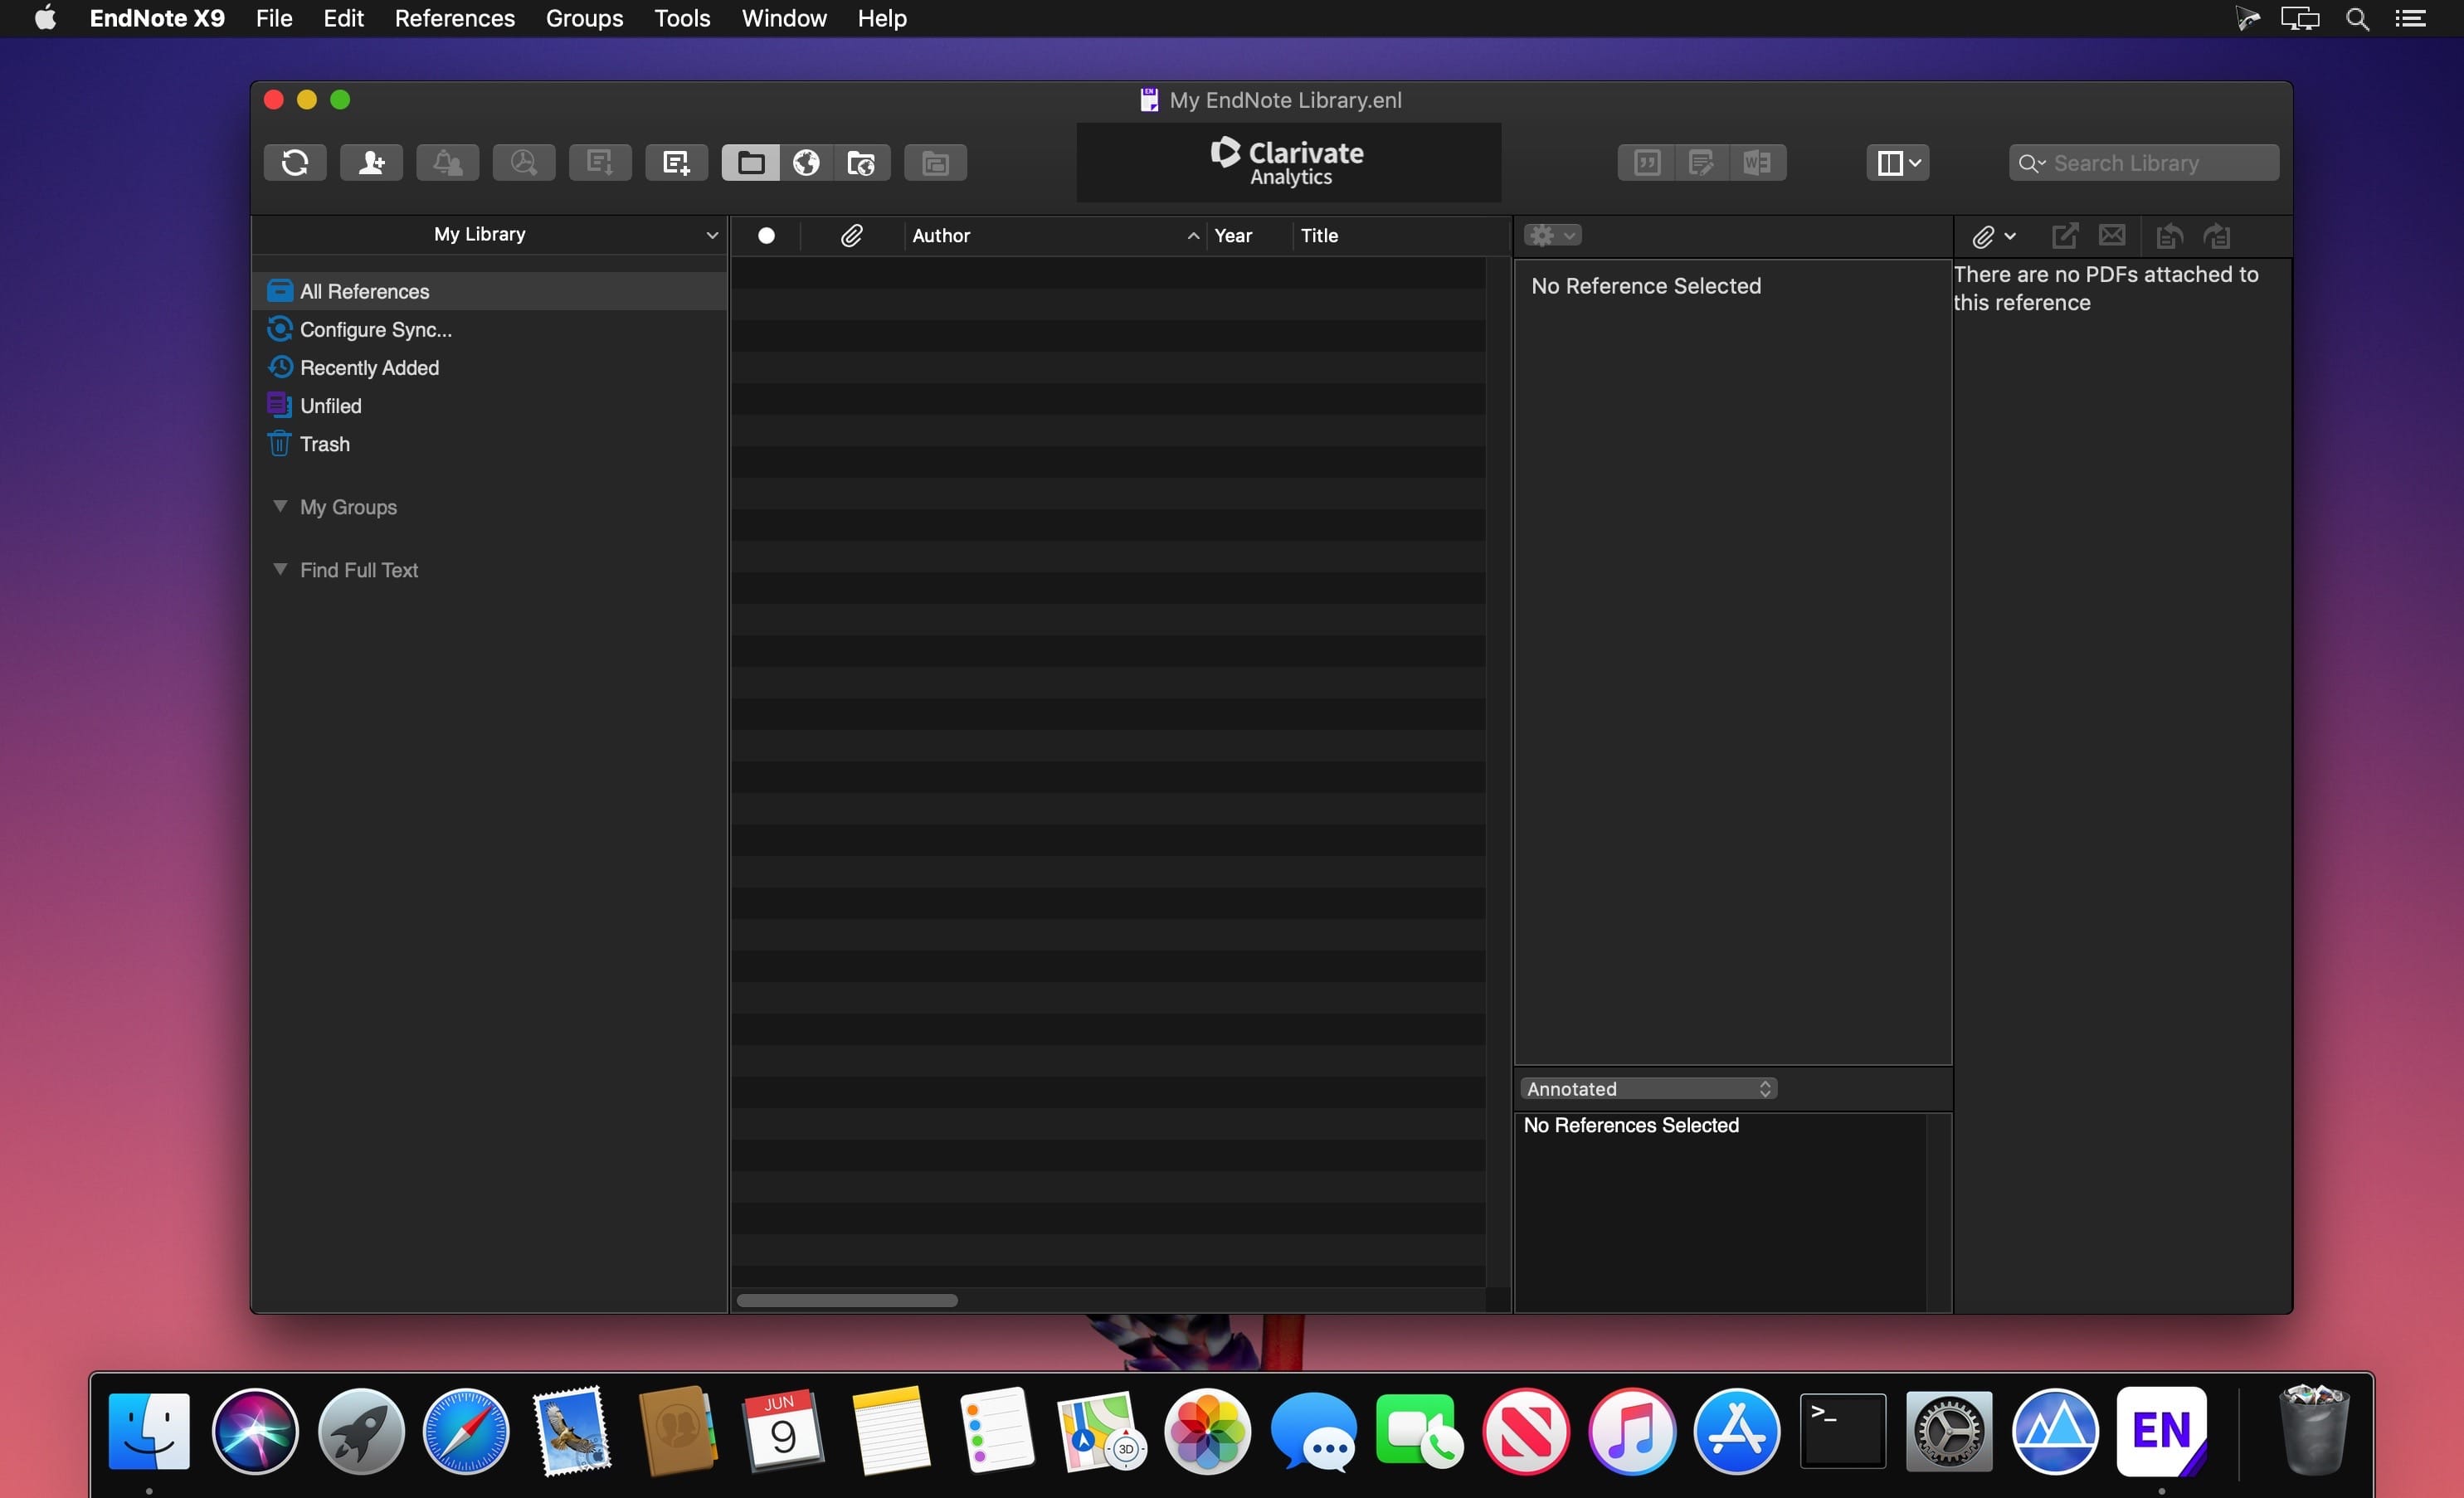The height and width of the screenshot is (1498, 2464).
Task: Open the Groups menu
Action: 584,19
